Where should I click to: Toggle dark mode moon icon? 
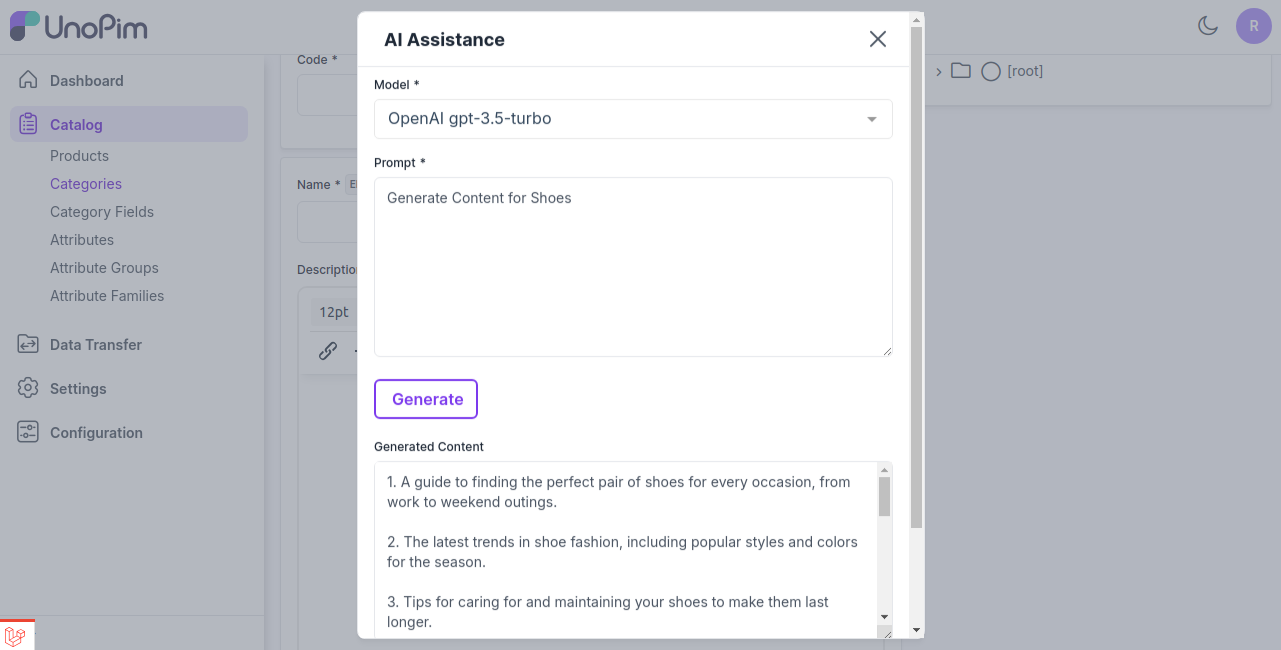(1208, 26)
